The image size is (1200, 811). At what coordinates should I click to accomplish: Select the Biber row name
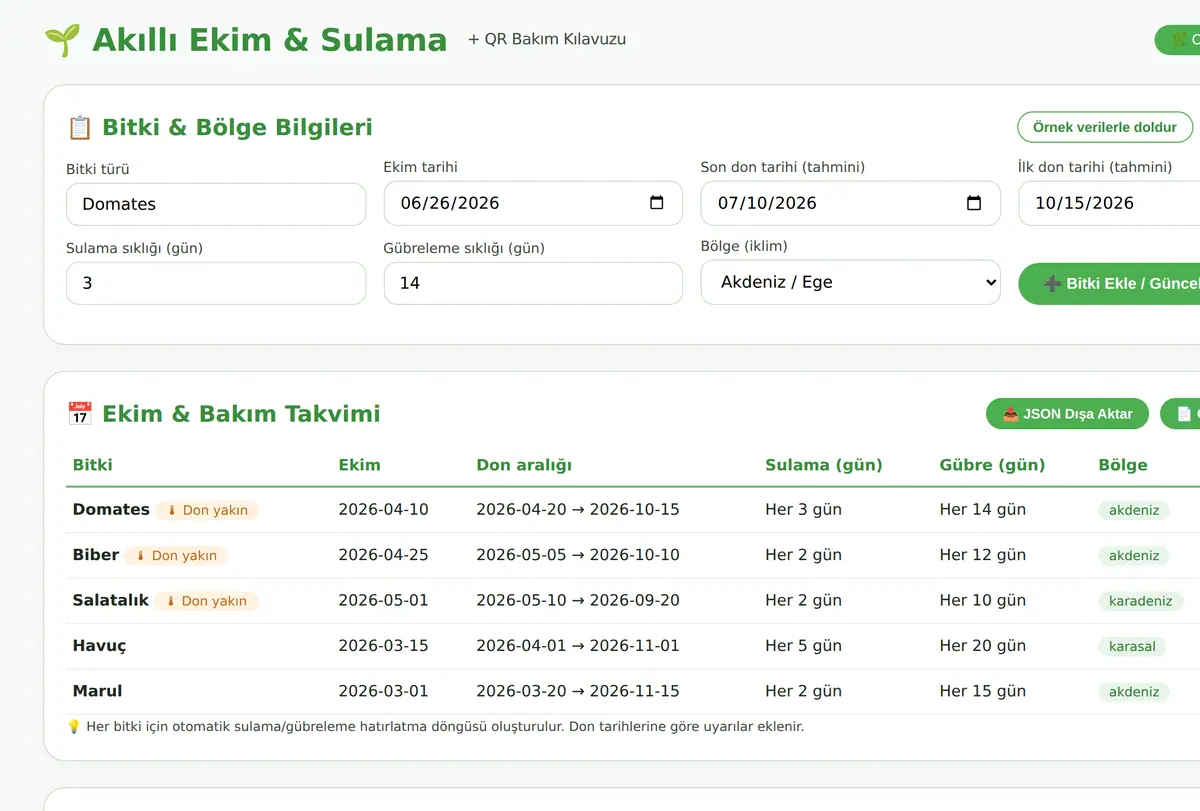[x=96, y=555]
